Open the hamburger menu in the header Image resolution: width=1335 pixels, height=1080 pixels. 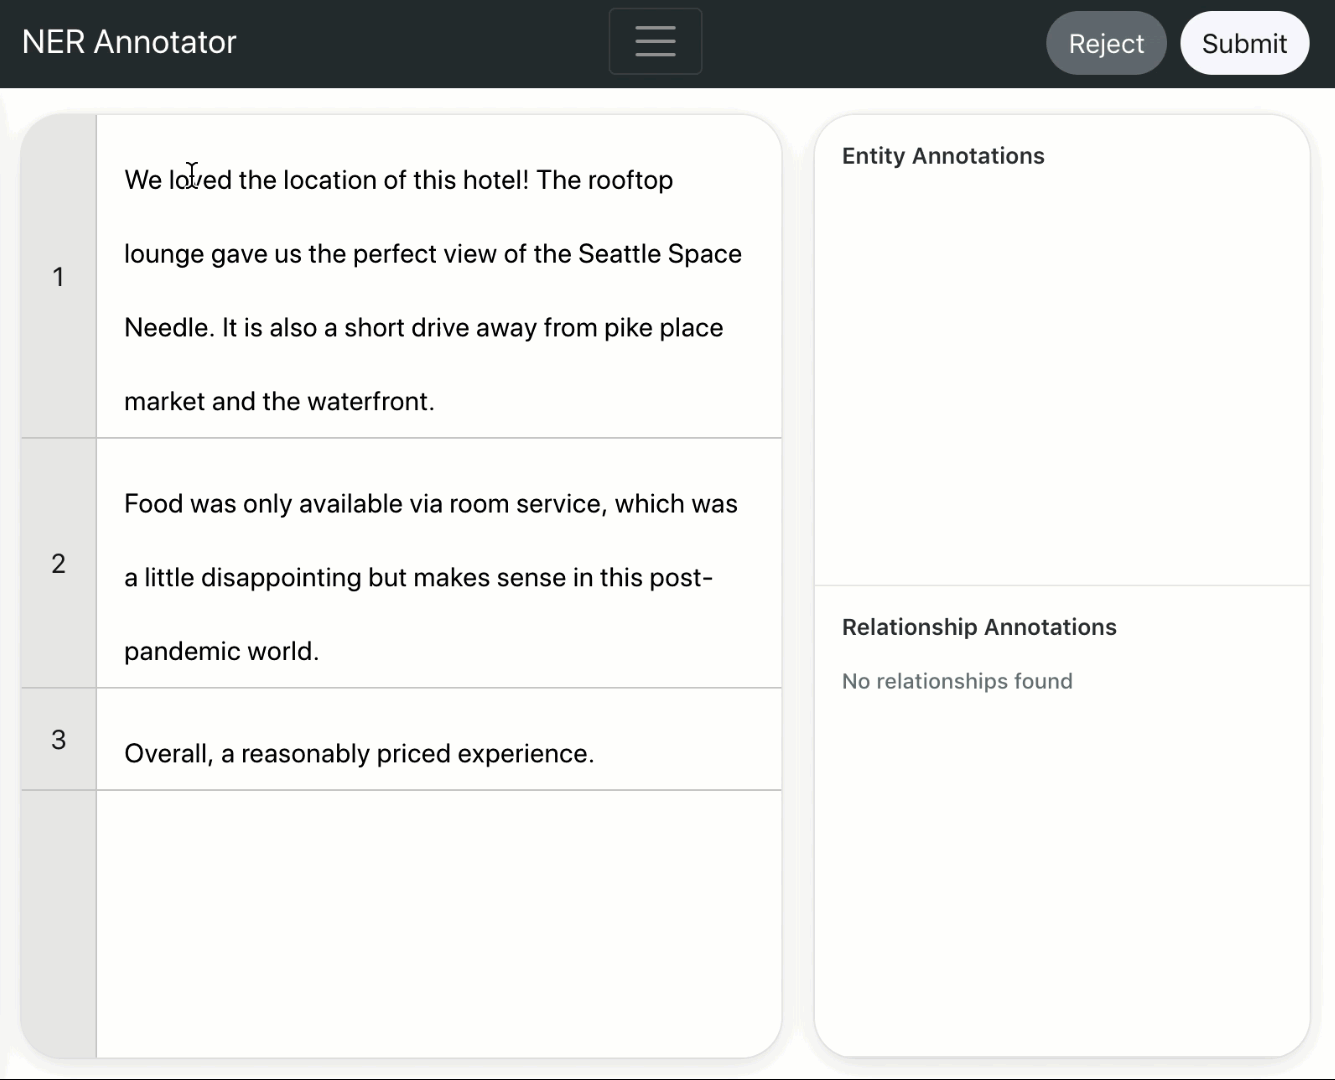click(x=655, y=41)
